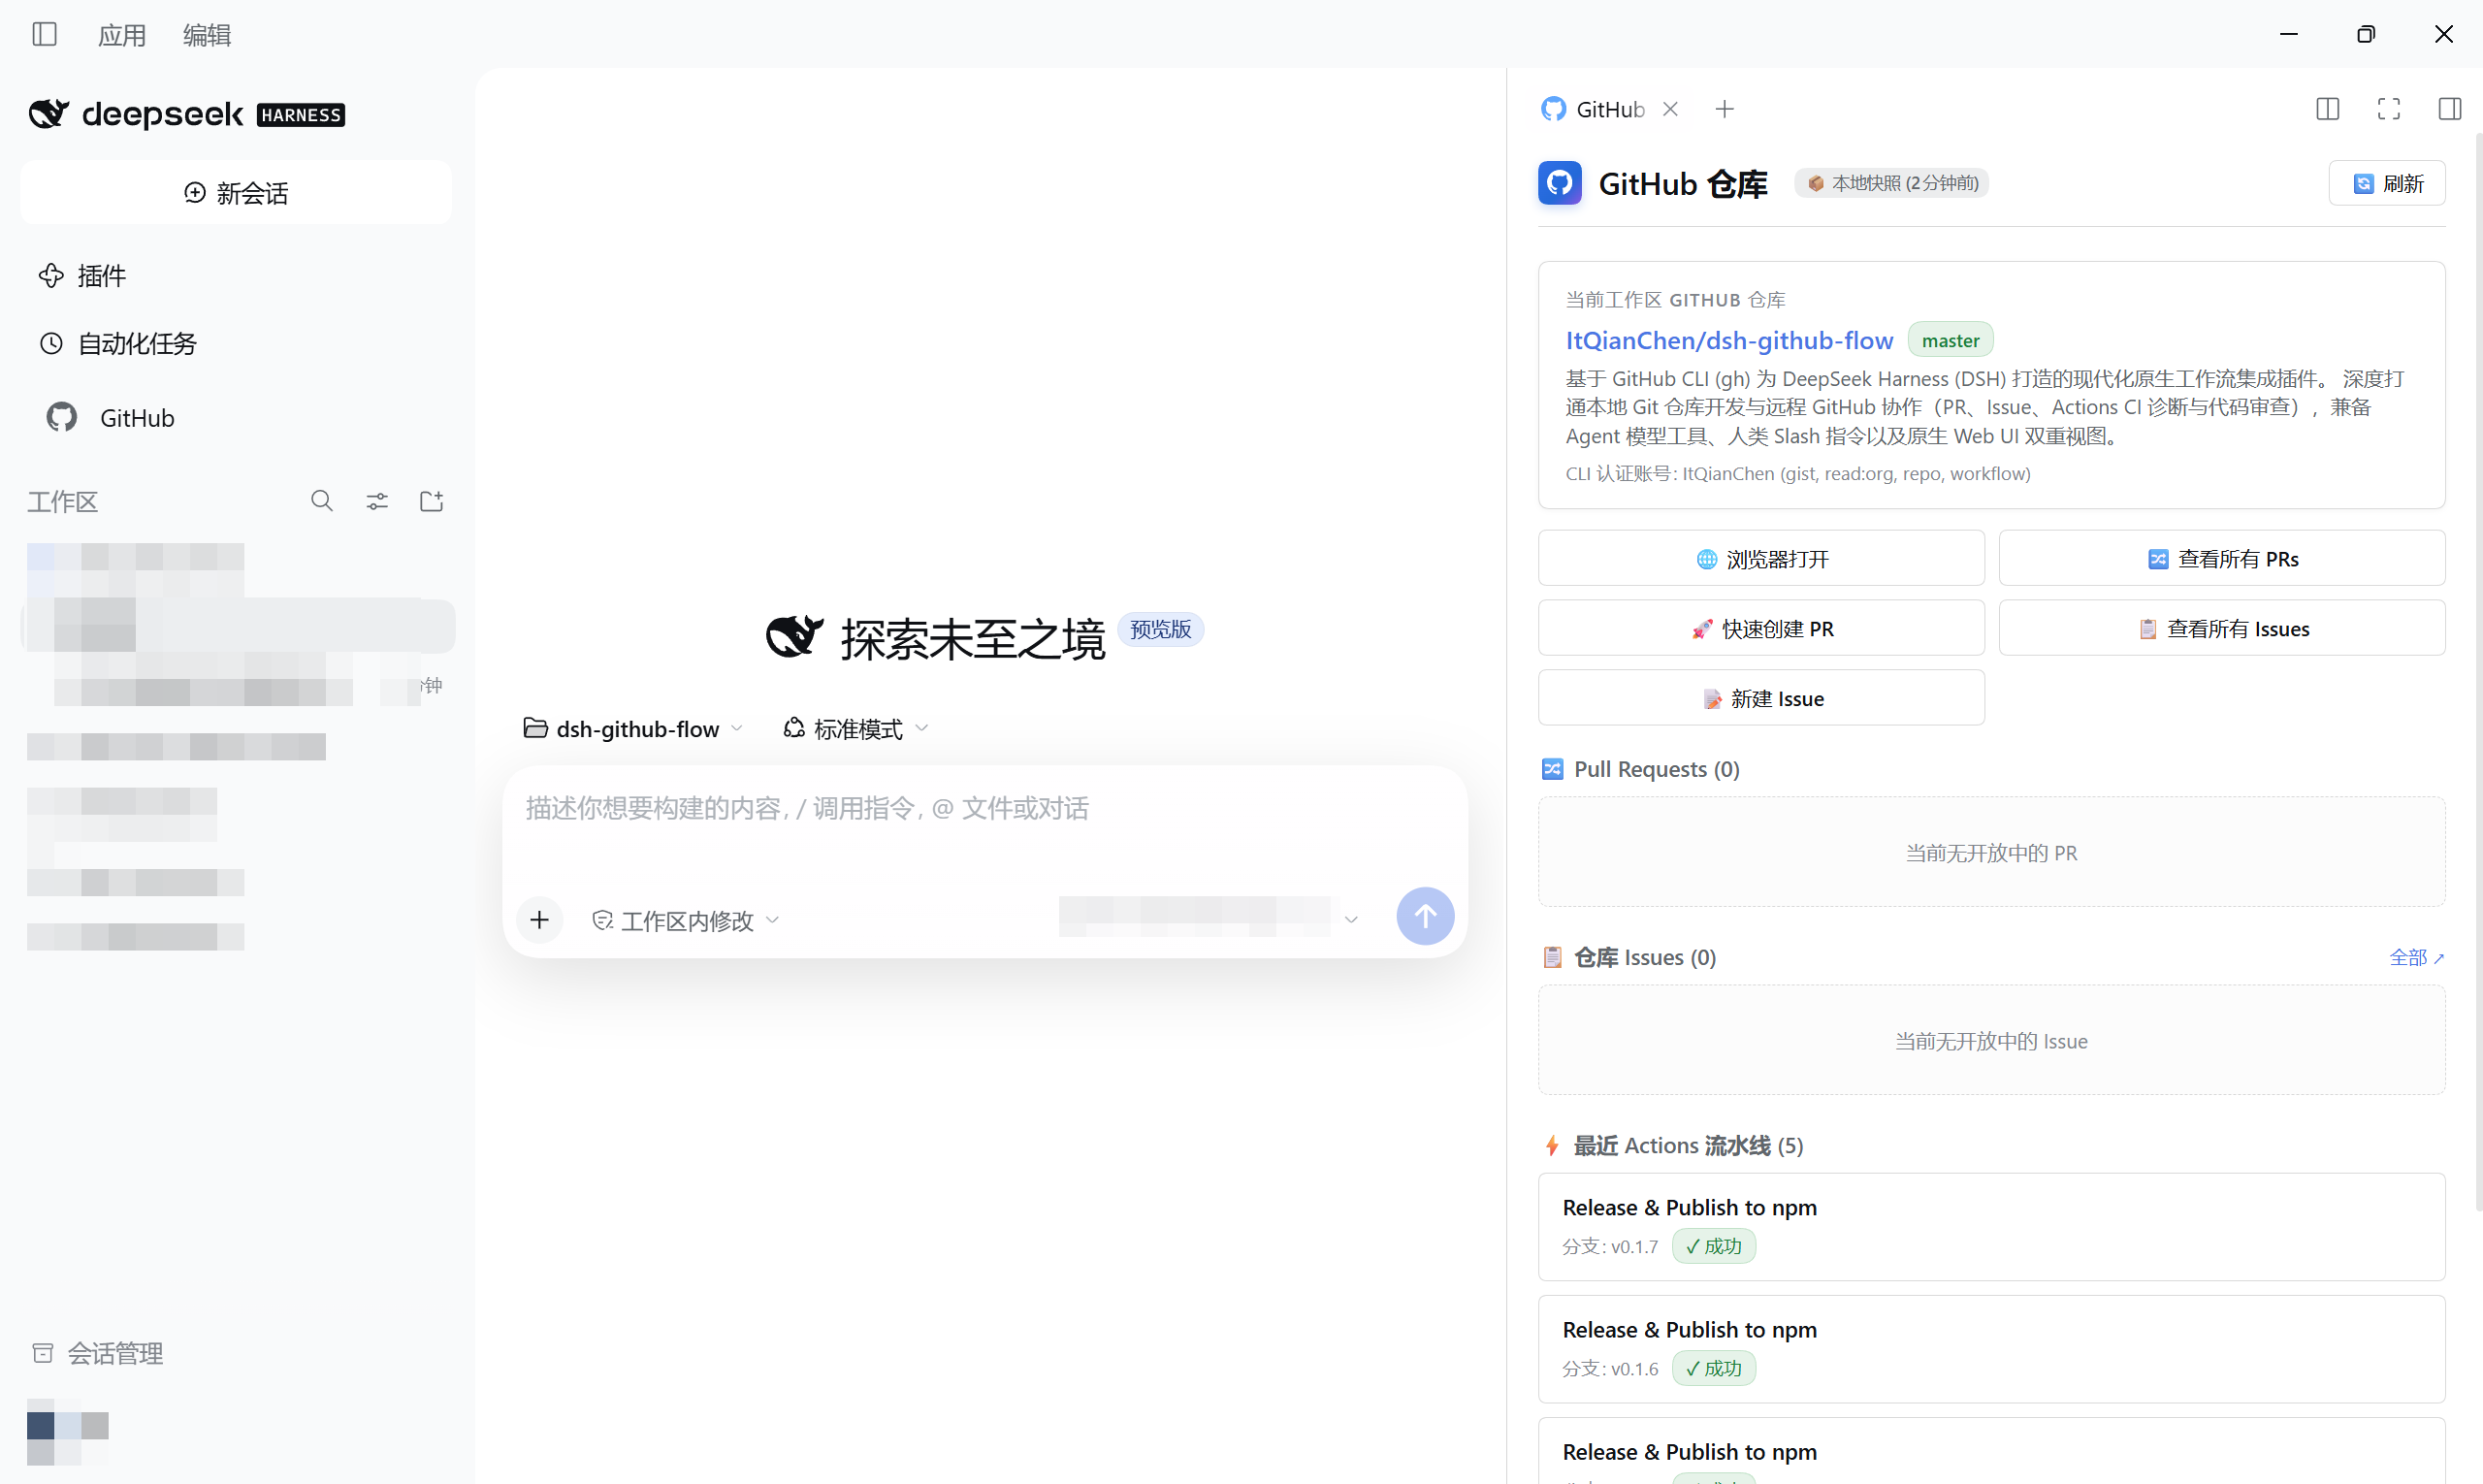The height and width of the screenshot is (1484, 2483).
Task: Expand the model selector dropdown chevron
Action: [1351, 920]
